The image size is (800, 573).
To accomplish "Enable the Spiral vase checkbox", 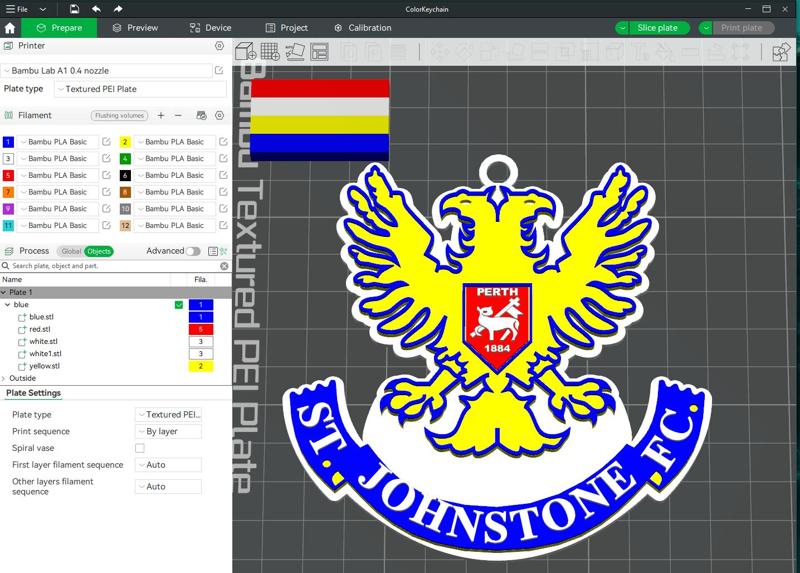I will pos(140,448).
